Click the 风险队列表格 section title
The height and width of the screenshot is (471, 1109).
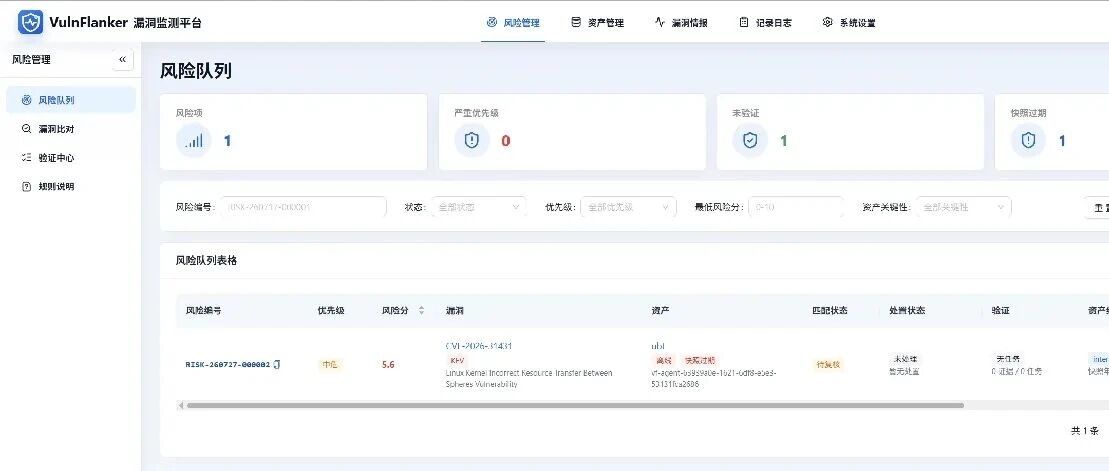tap(206, 260)
